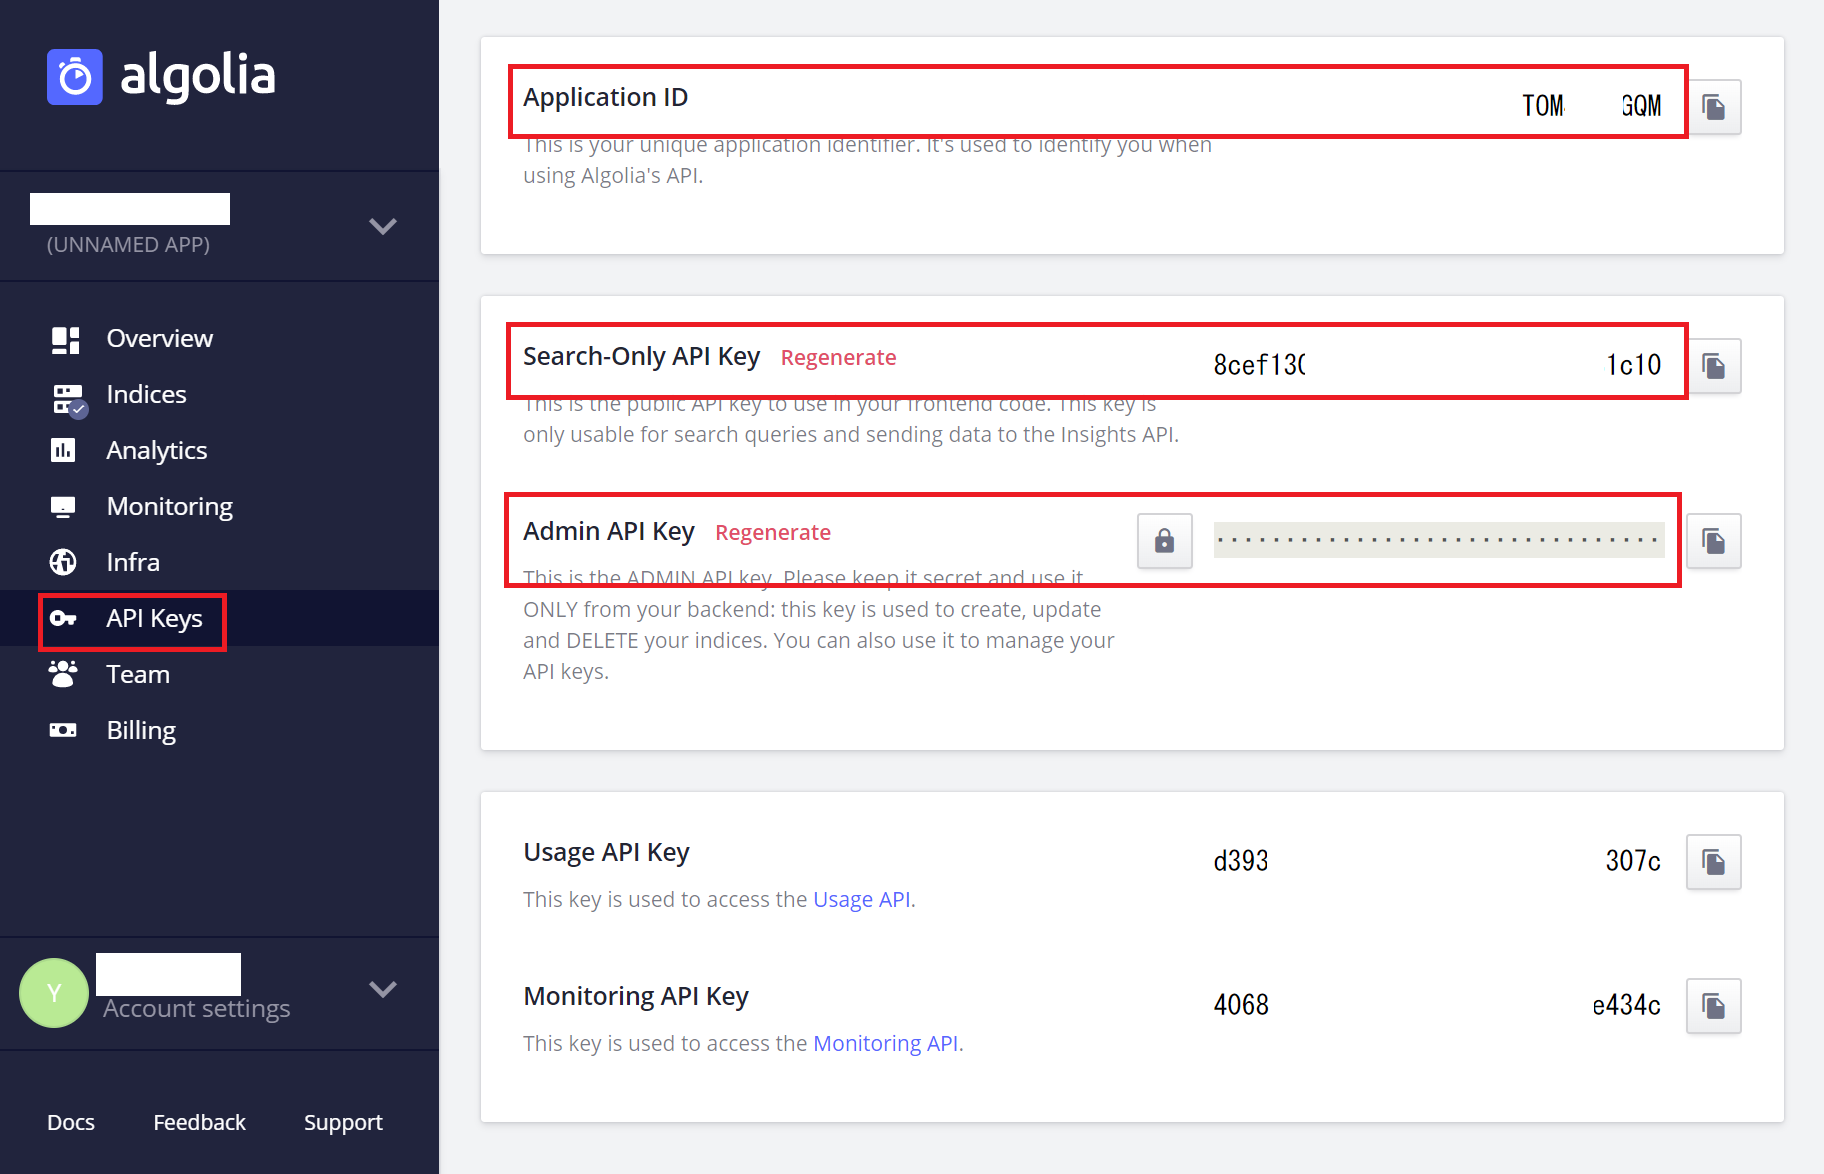Screen dimensions: 1824x1174
Task: Click the Algolia logo icon
Action: [x=74, y=76]
